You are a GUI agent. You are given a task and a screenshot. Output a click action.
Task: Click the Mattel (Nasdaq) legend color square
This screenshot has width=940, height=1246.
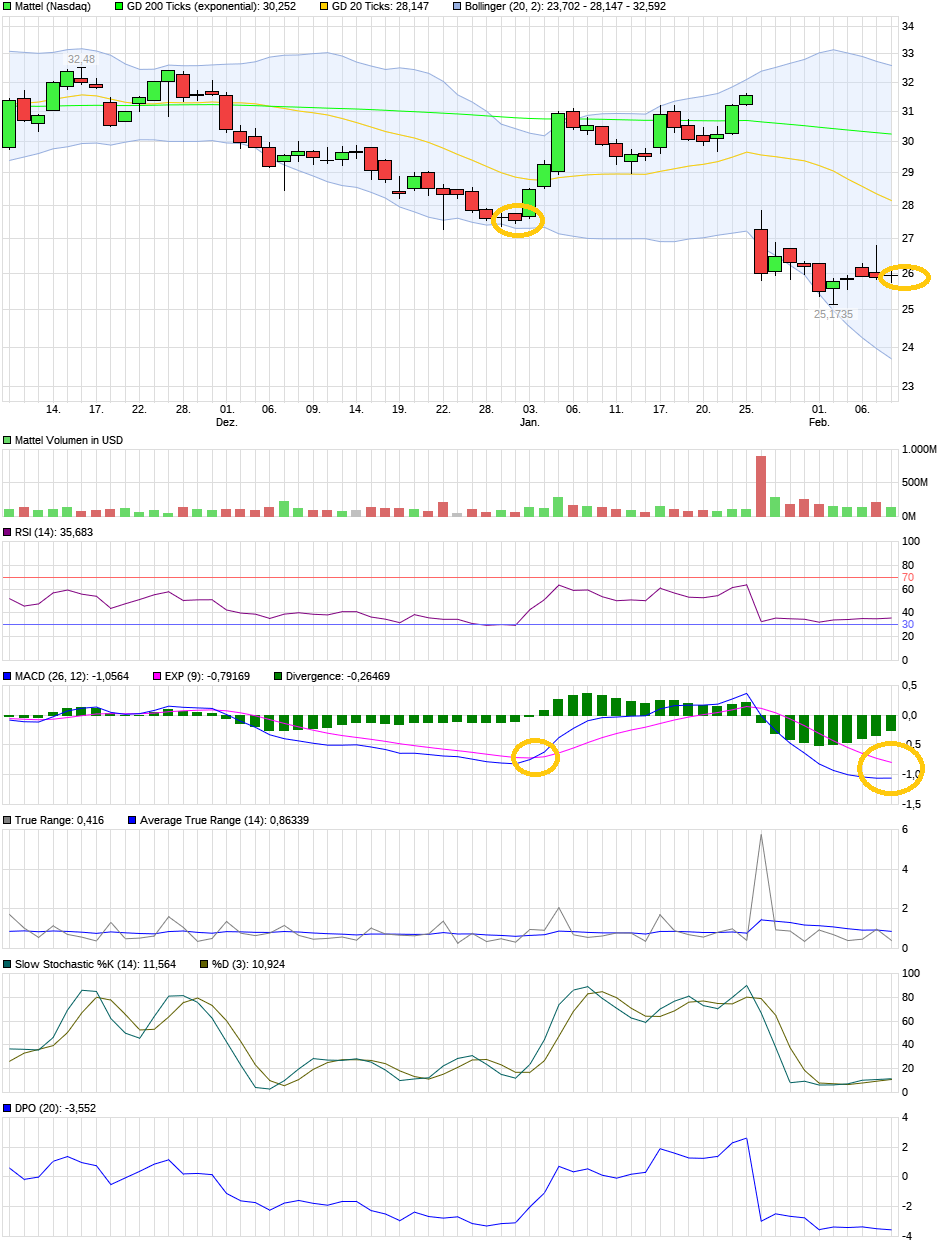click(x=8, y=6)
